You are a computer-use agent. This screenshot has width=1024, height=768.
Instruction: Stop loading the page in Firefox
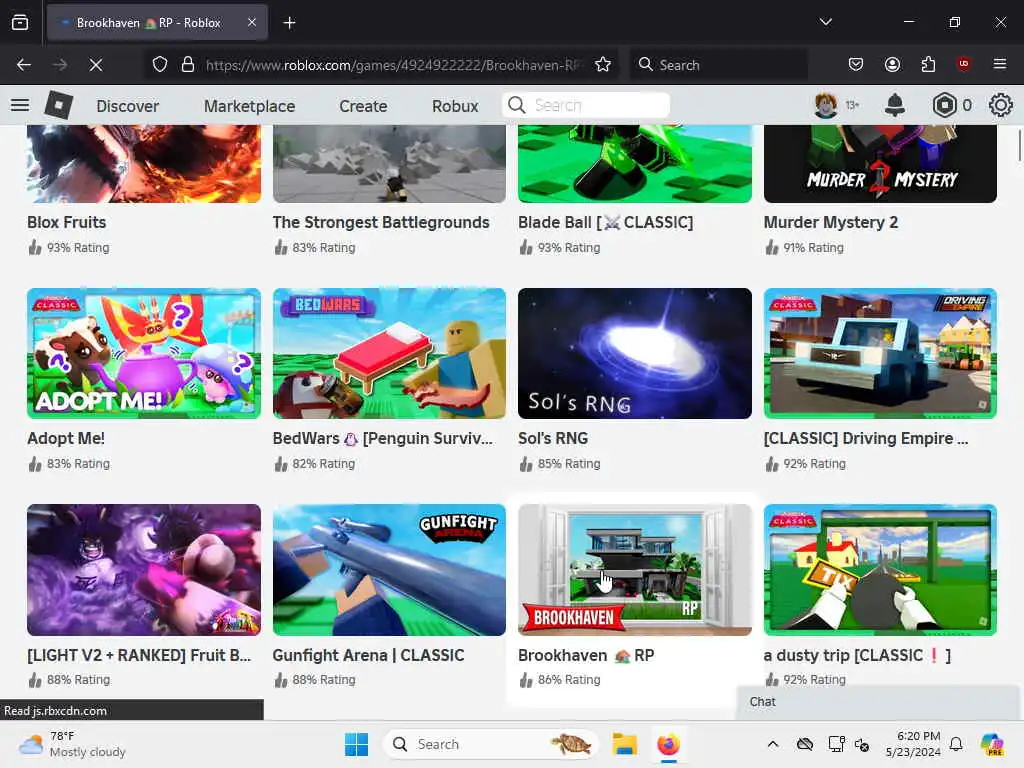pos(95,65)
